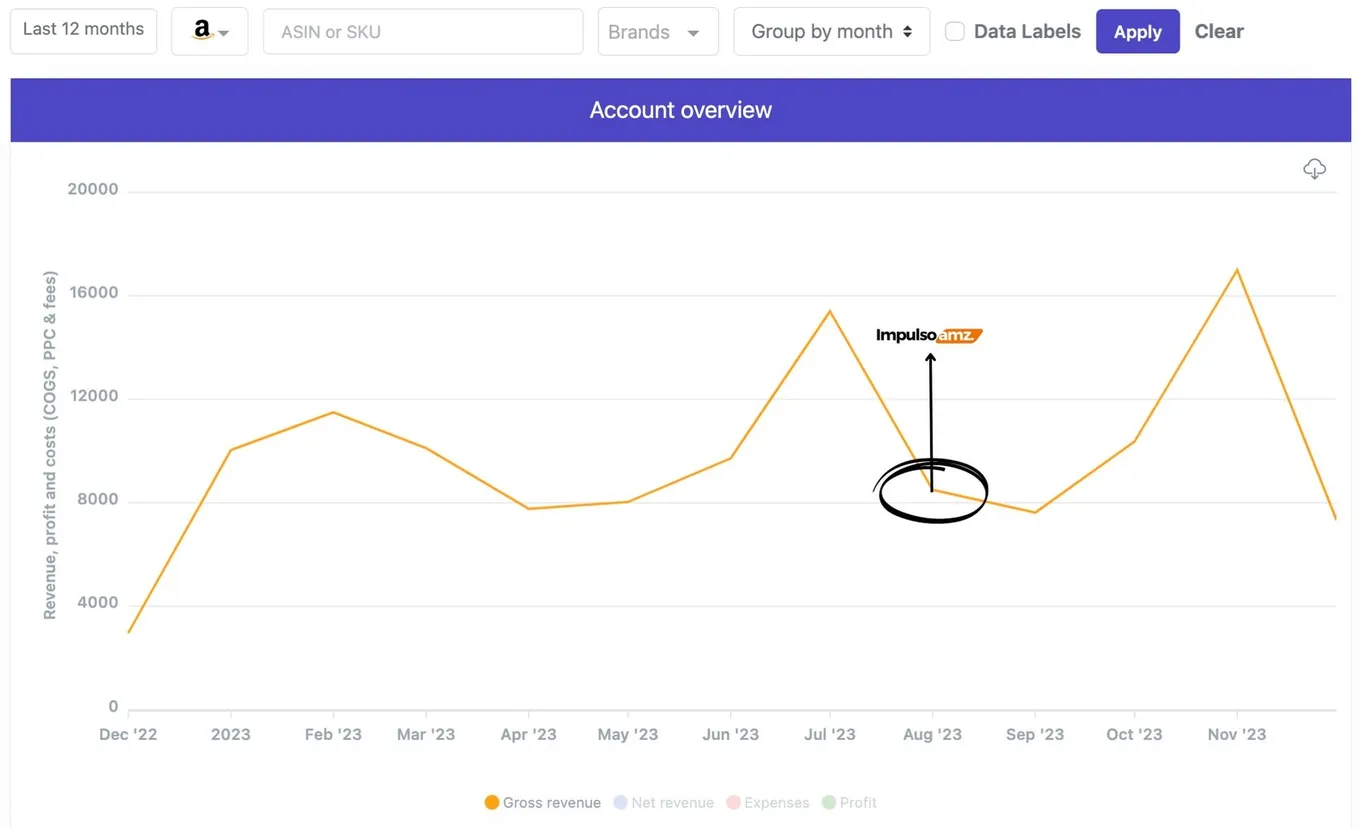Open the Group by month selector
The image size is (1360, 831).
(x=832, y=31)
